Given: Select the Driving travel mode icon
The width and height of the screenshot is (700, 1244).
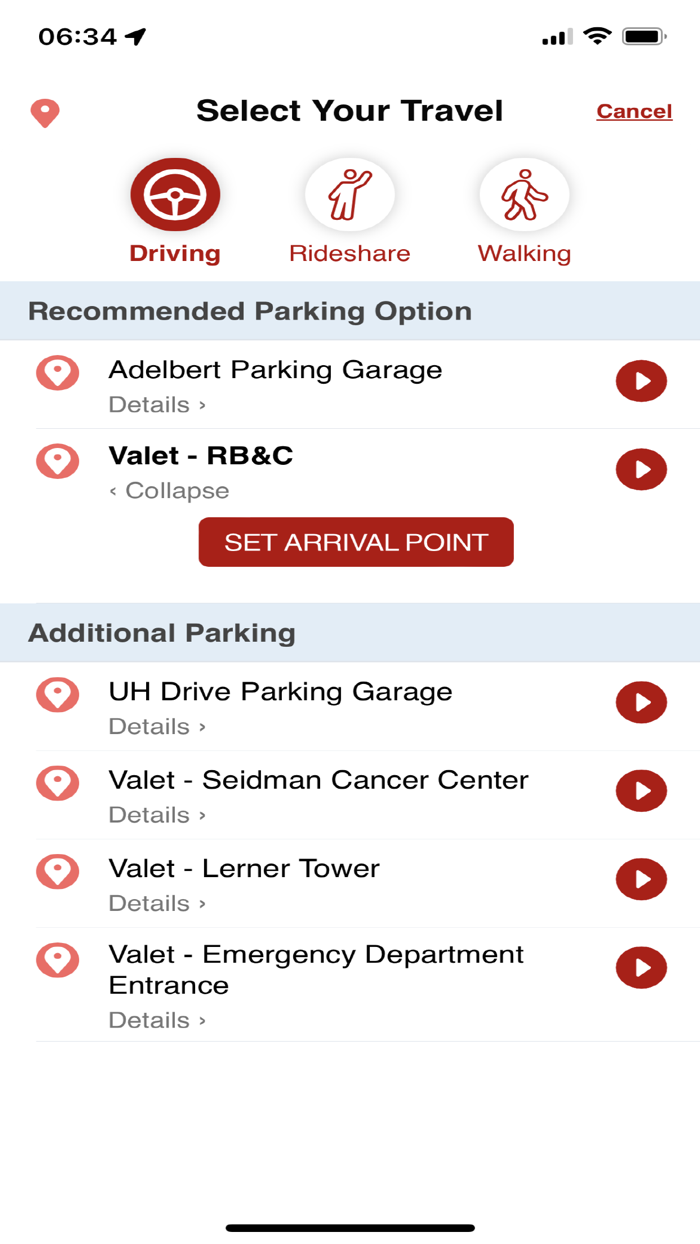Looking at the screenshot, I should [x=174, y=194].
